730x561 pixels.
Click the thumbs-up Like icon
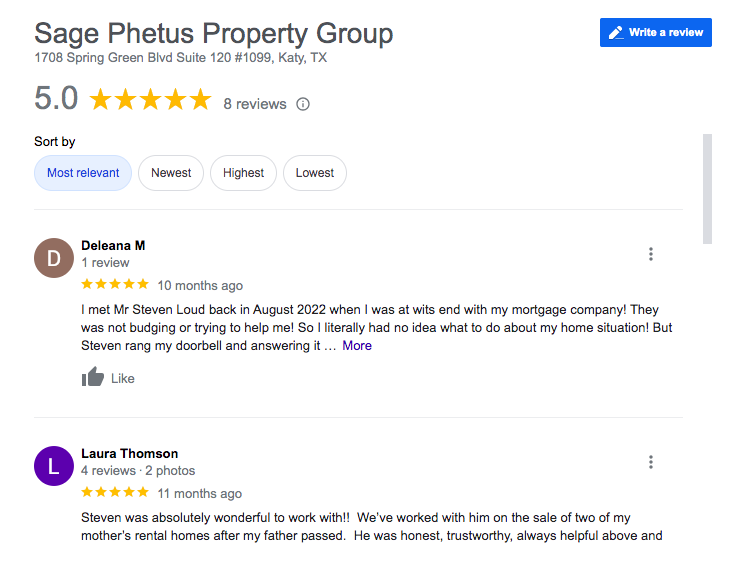93,377
